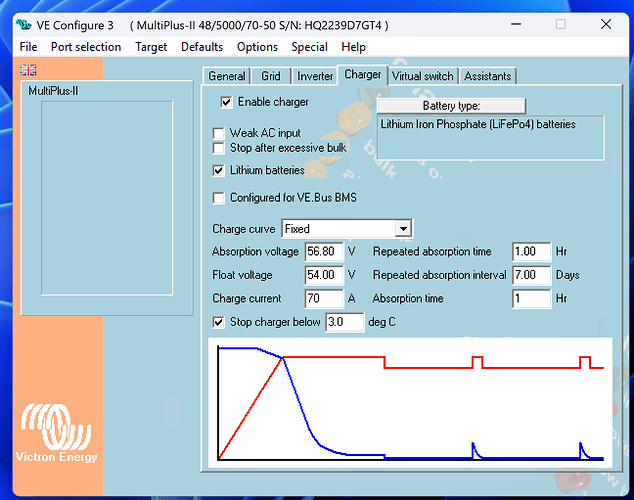The height and width of the screenshot is (500, 634).
Task: Click the charge curve graph
Action: coord(410,403)
